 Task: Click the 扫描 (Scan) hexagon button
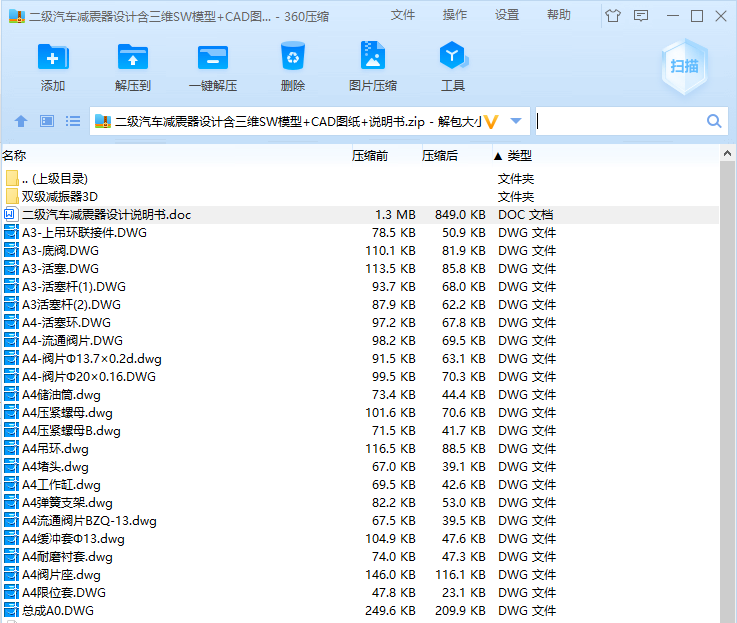pos(684,66)
